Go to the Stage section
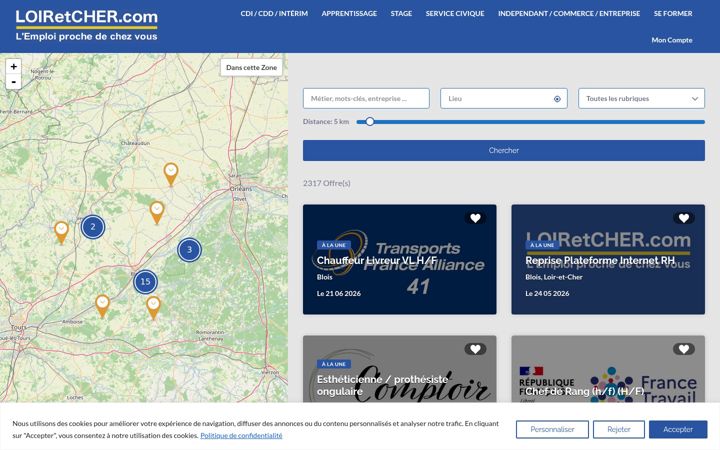 click(401, 14)
